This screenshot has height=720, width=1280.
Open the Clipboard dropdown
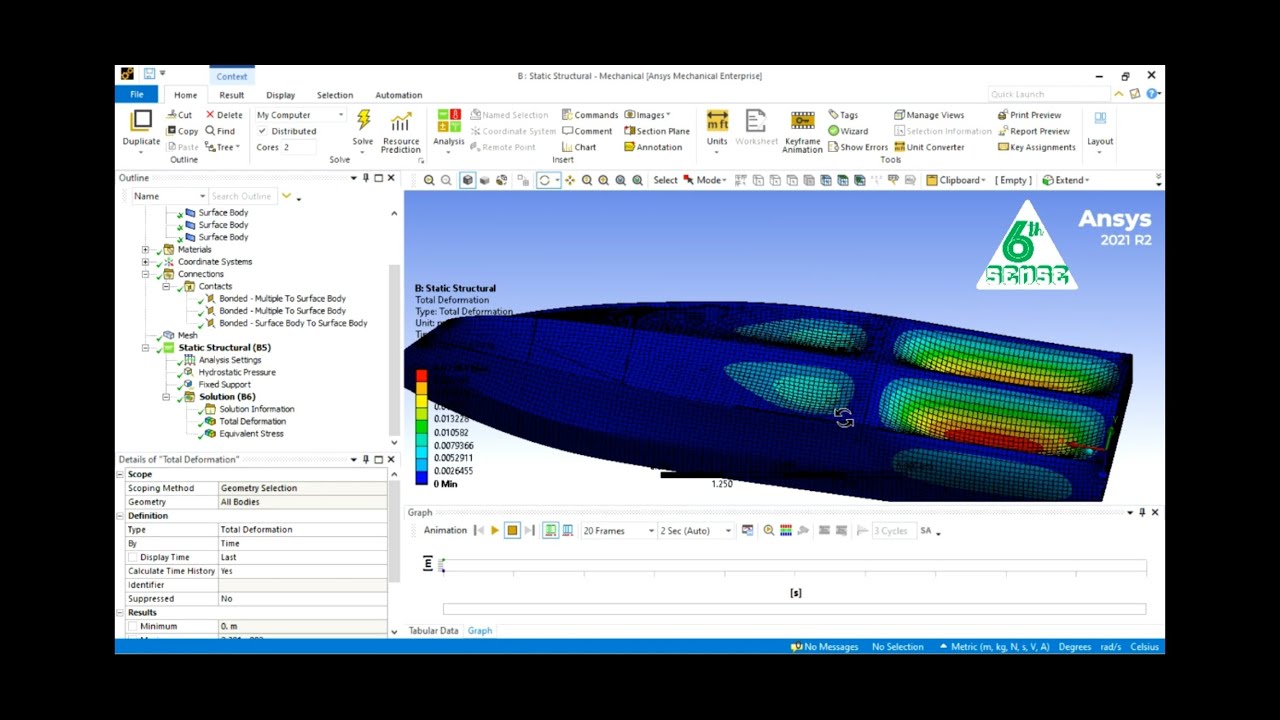point(954,180)
